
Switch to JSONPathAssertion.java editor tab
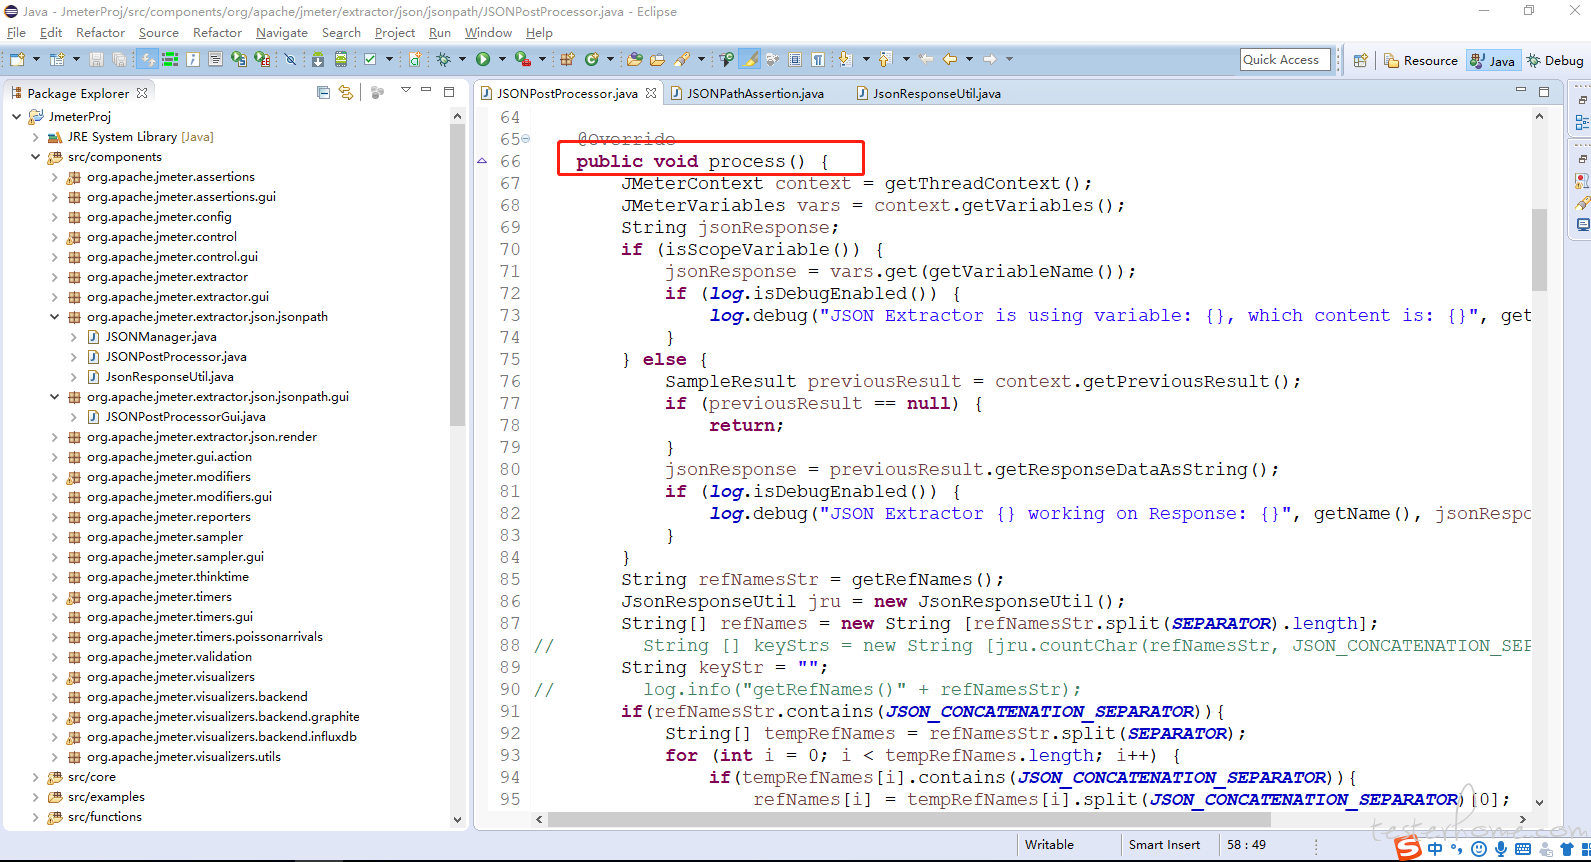click(746, 93)
